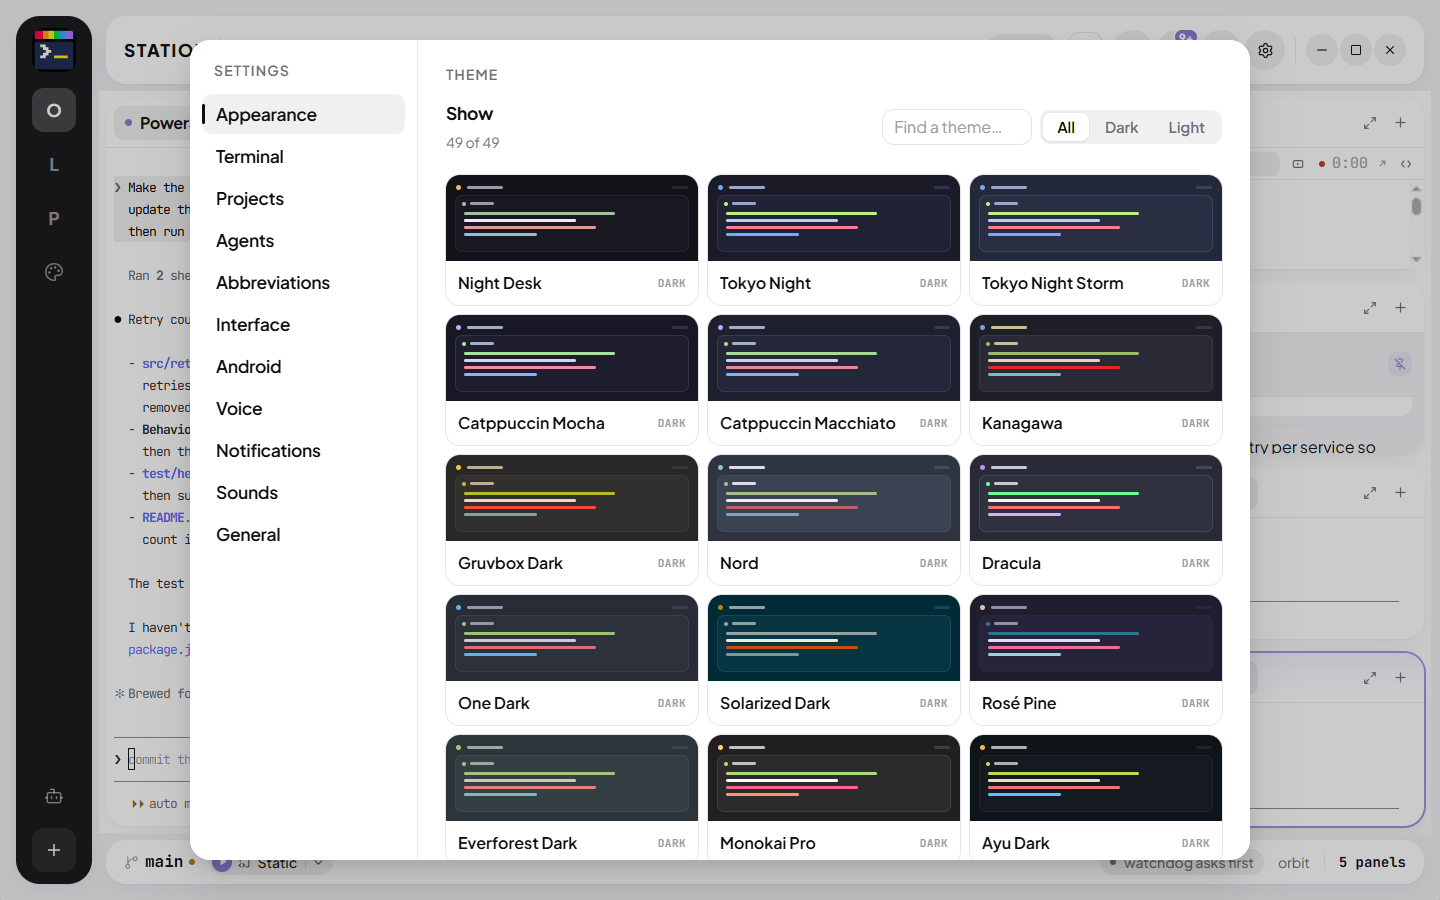The height and width of the screenshot is (900, 1440).
Task: Click the Find a theme search field
Action: tap(957, 127)
